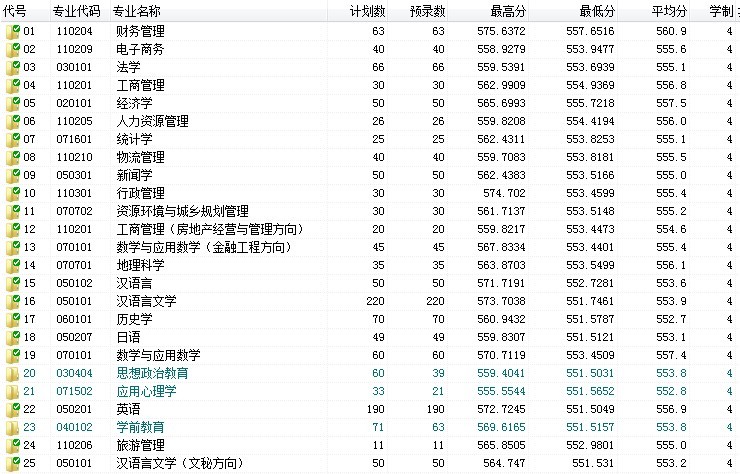Select the icon next to row 09 新闻学
This screenshot has height=474, width=740.
pos(13,175)
